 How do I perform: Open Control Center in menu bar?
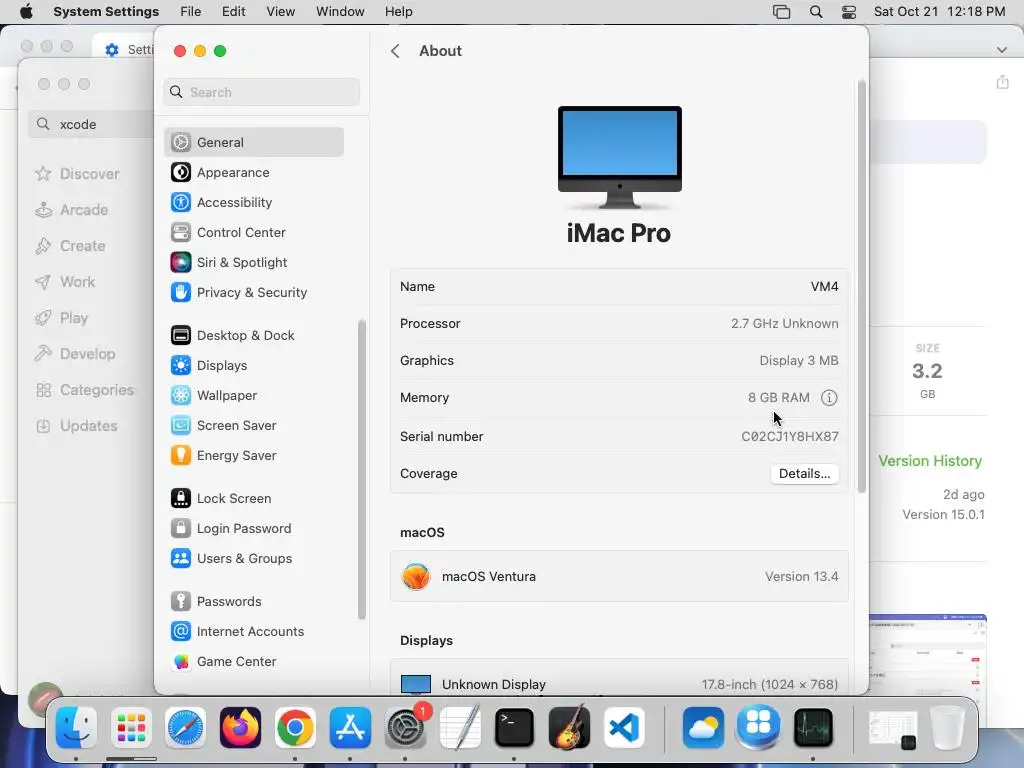849,12
